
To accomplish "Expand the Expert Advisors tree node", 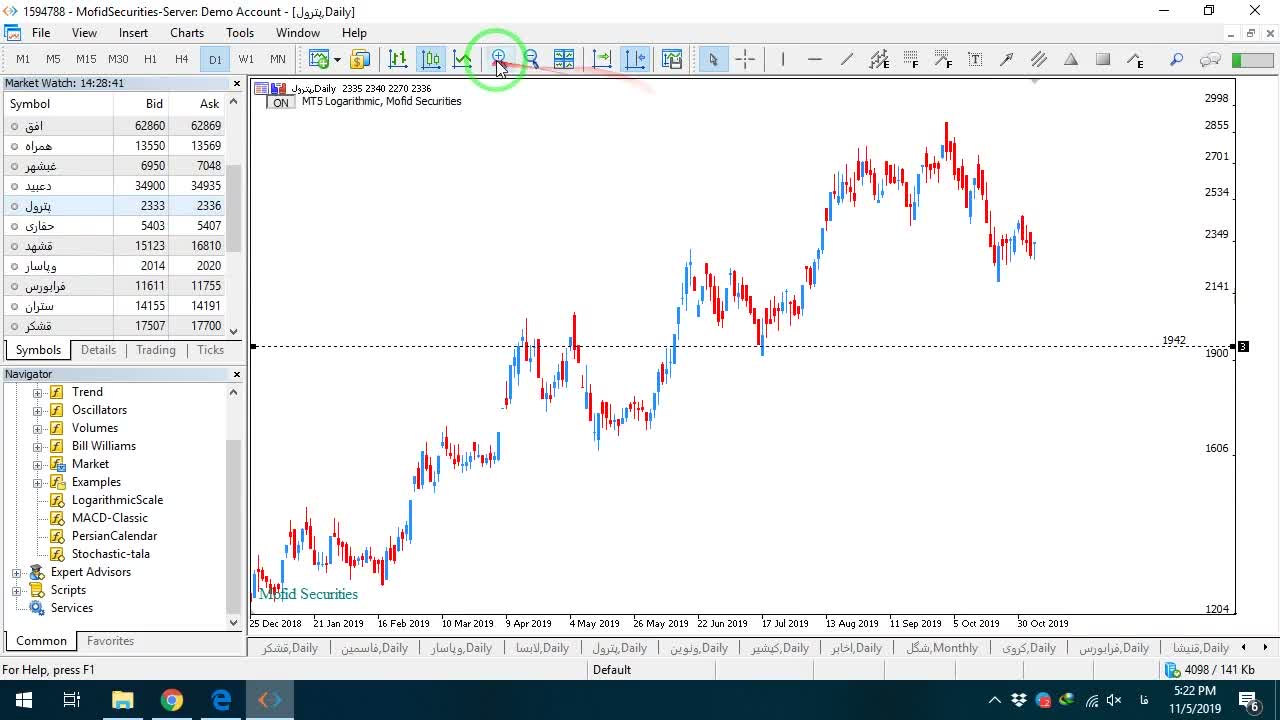I will tap(17, 572).
